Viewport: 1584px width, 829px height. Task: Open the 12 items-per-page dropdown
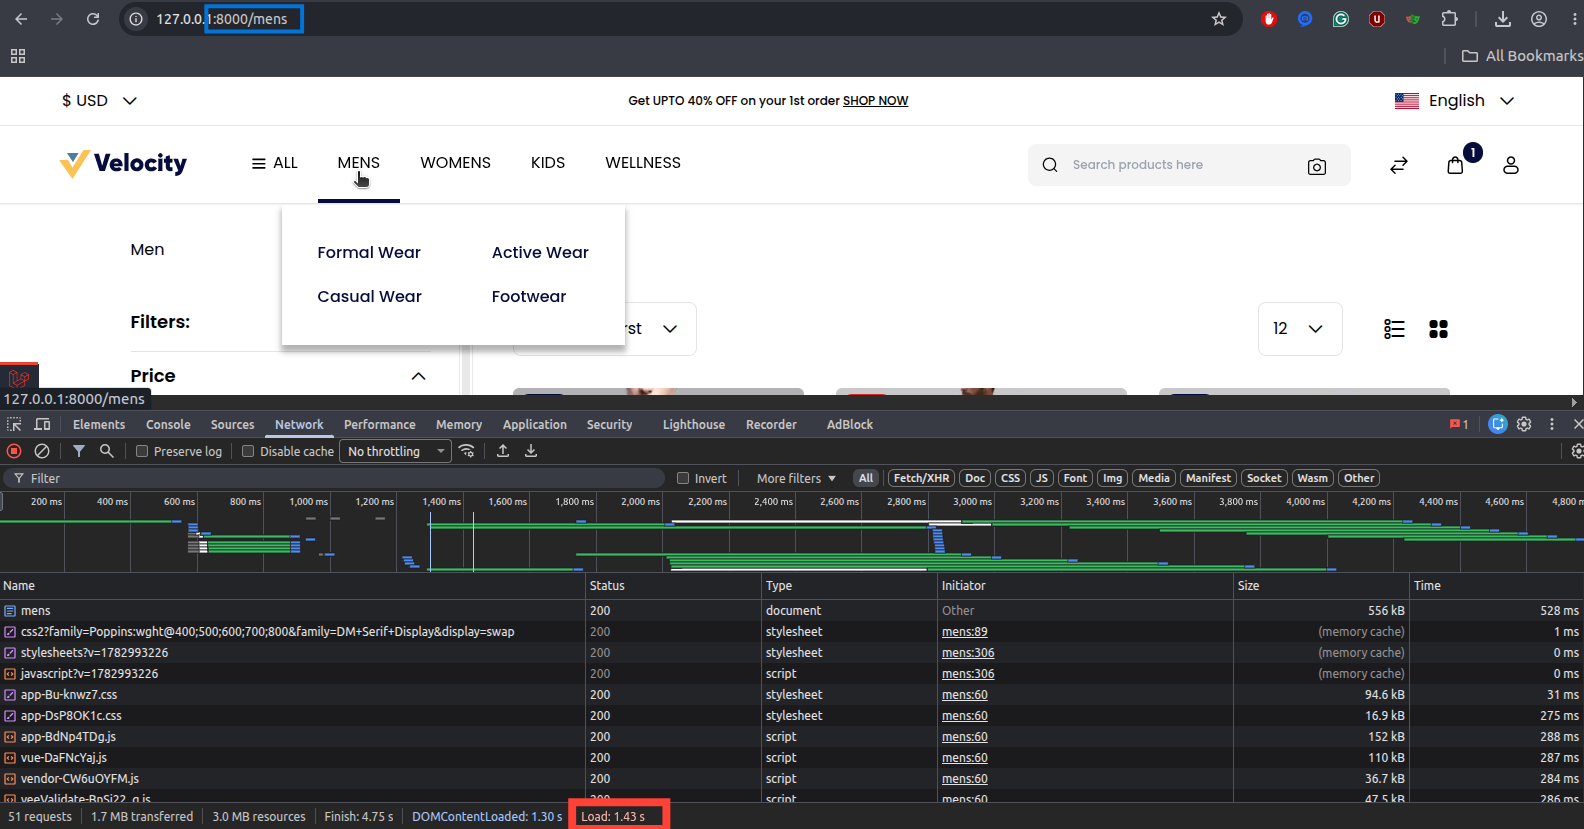(1299, 329)
